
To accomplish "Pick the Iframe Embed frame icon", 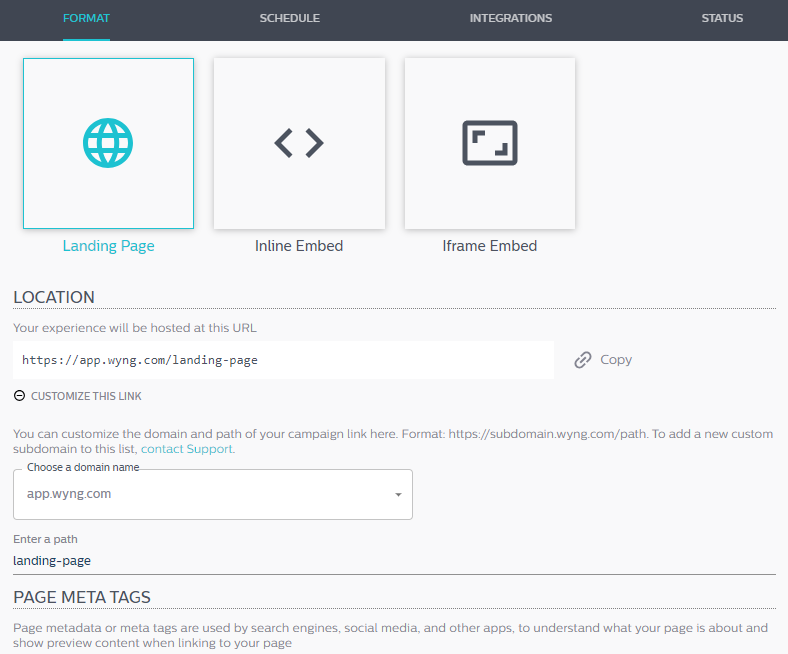I will 490,143.
